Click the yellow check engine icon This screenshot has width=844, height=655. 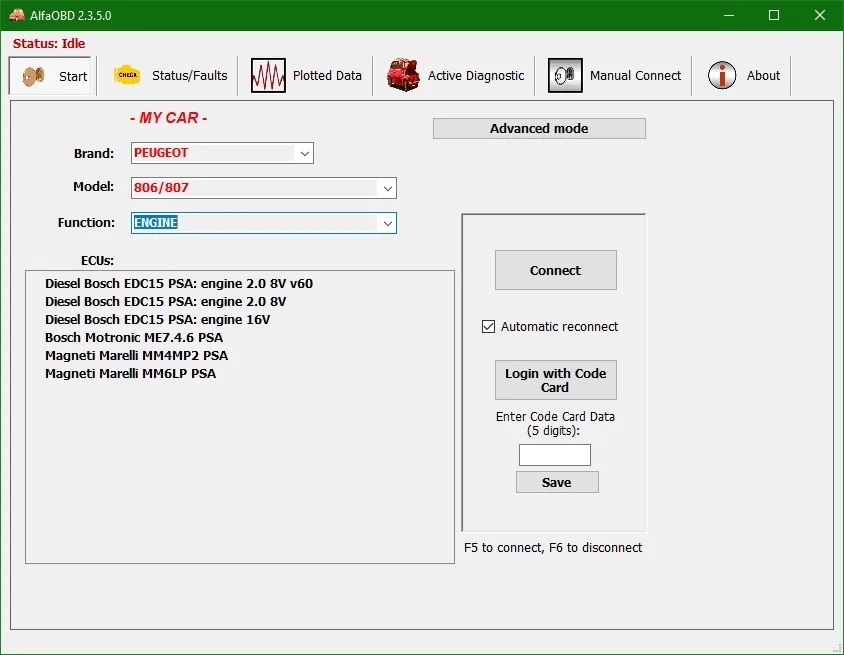(x=127, y=75)
